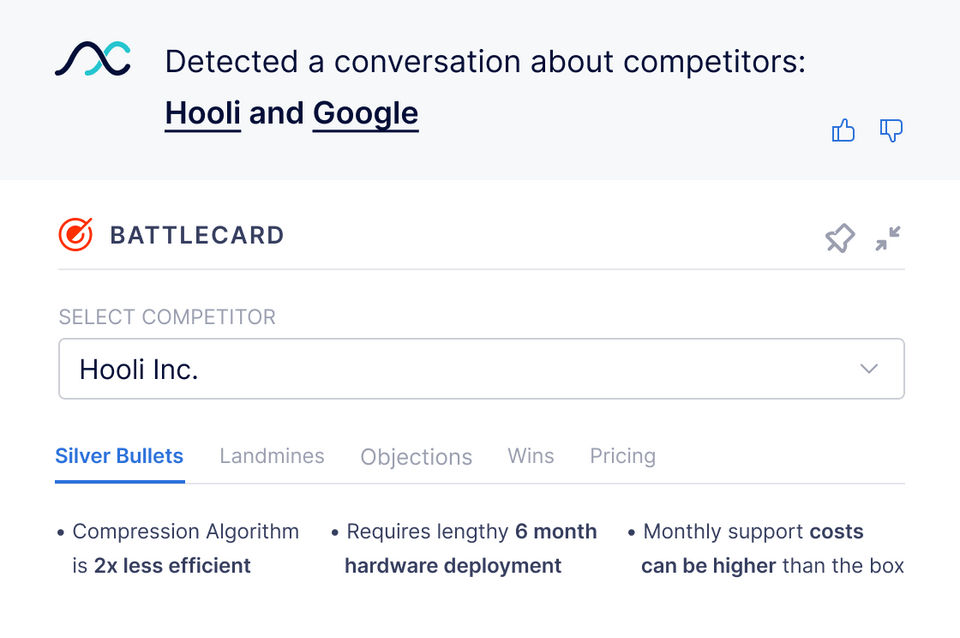Open the Objections tab
This screenshot has width=960, height=638.
[x=416, y=457]
